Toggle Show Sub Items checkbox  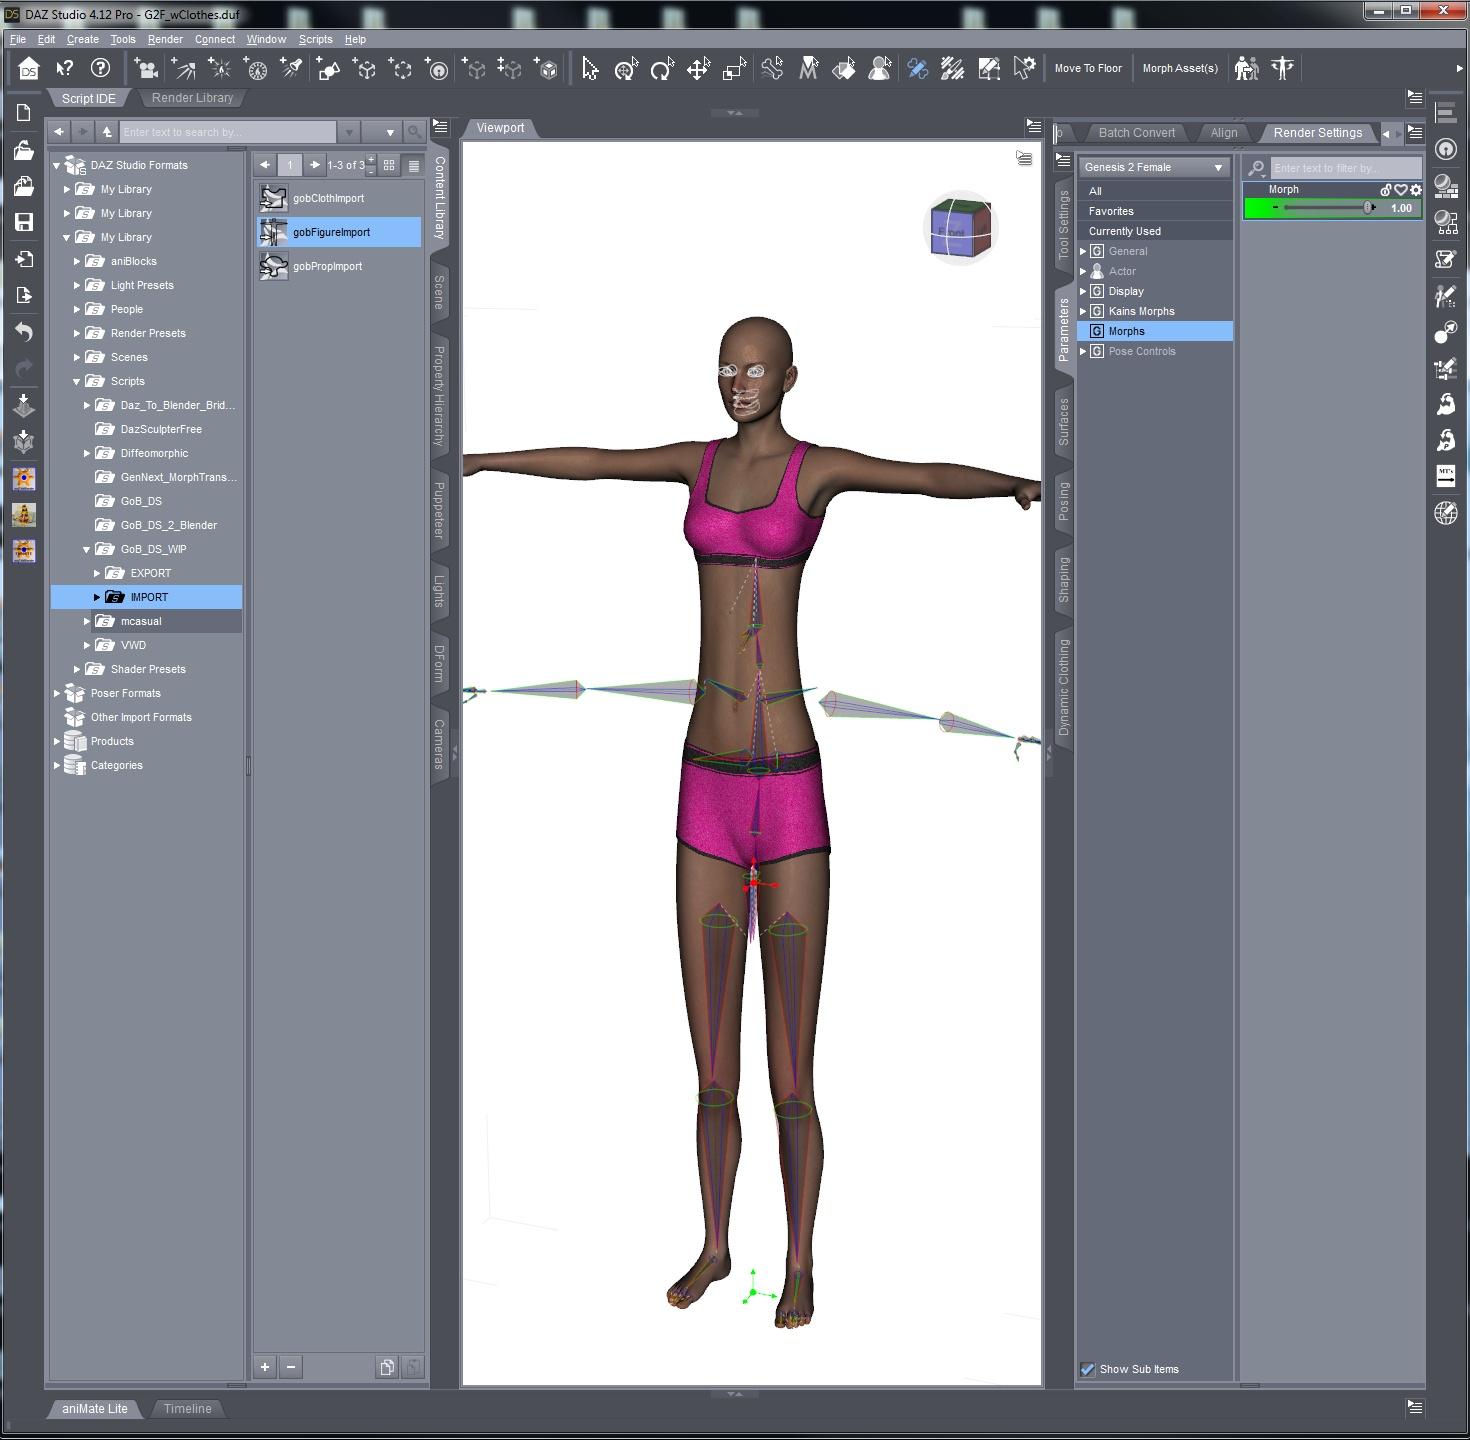(x=1088, y=1369)
